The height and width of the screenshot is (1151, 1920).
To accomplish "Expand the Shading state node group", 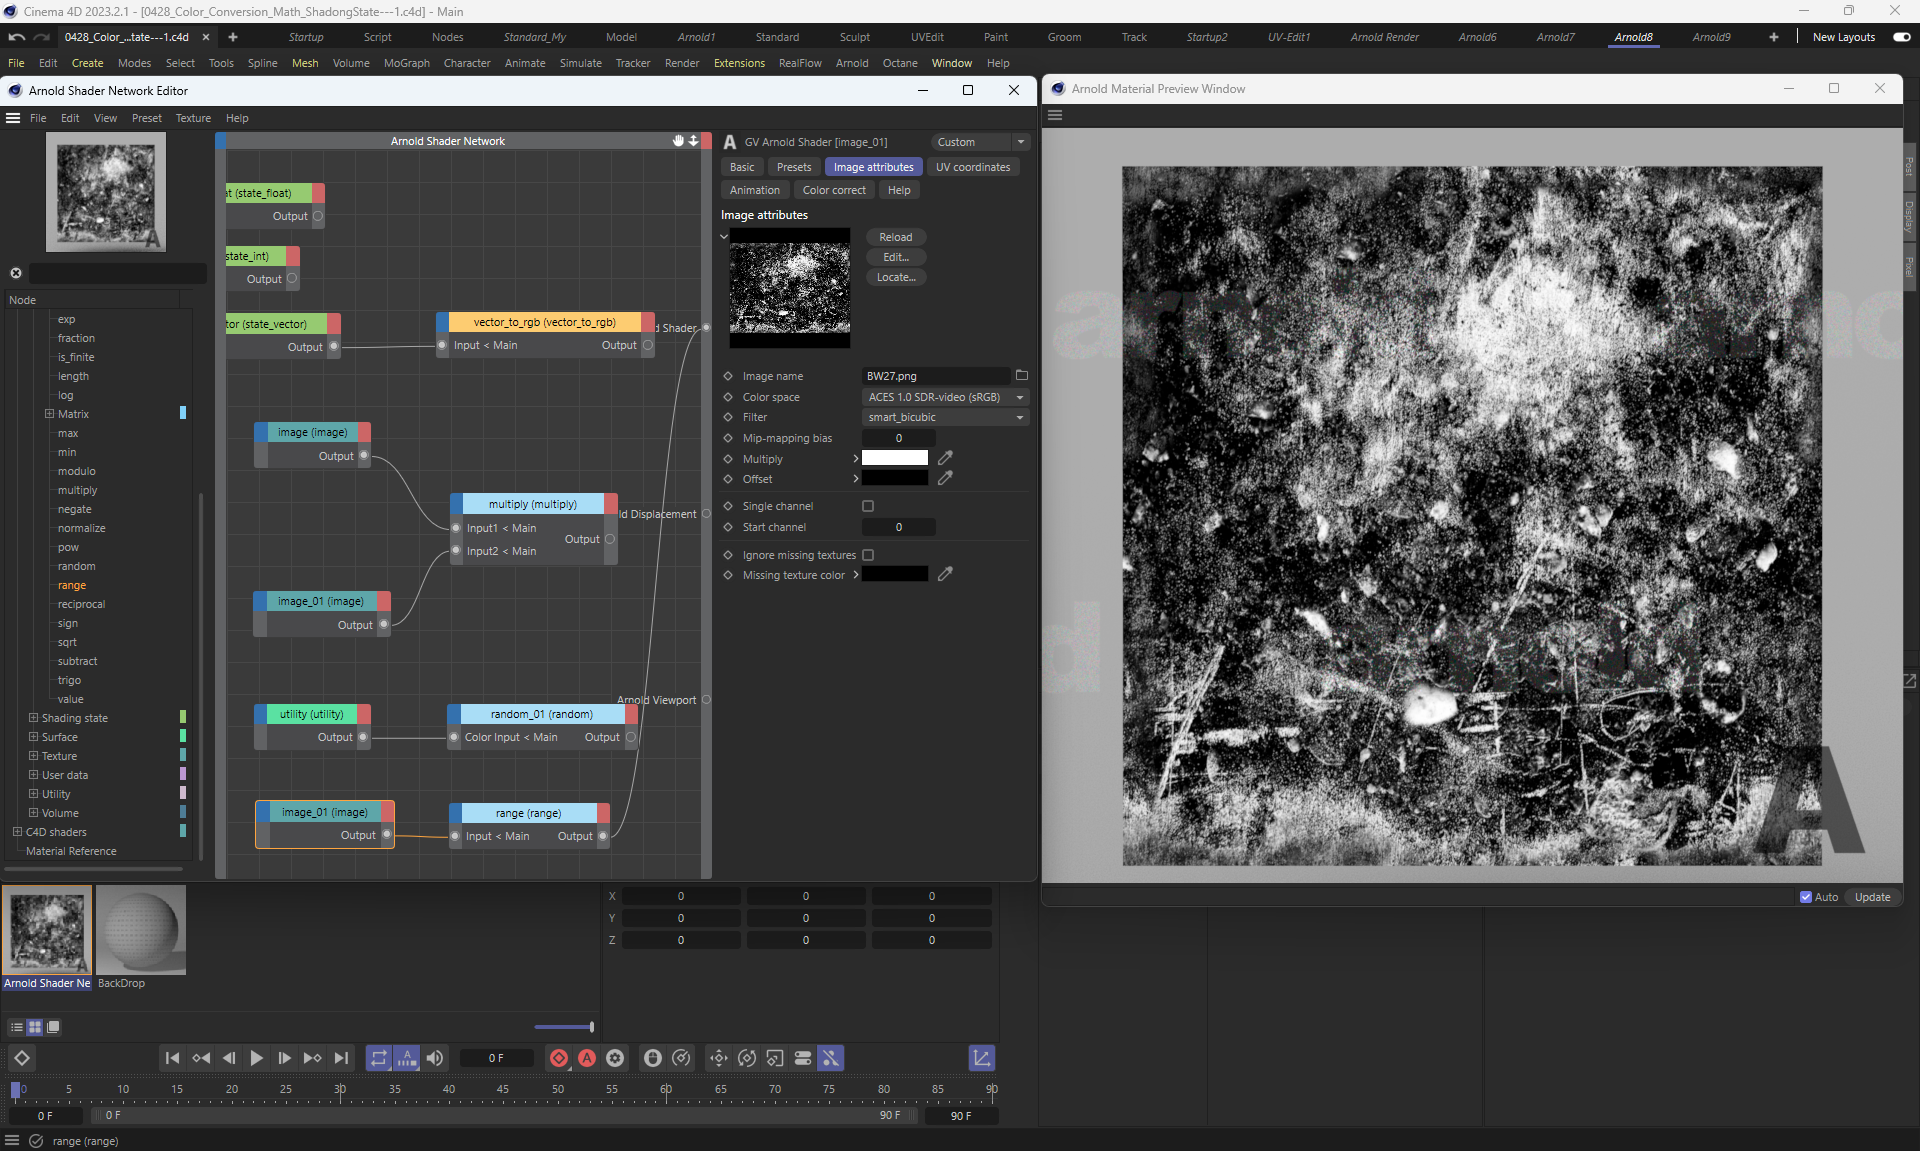I will click(x=33, y=718).
